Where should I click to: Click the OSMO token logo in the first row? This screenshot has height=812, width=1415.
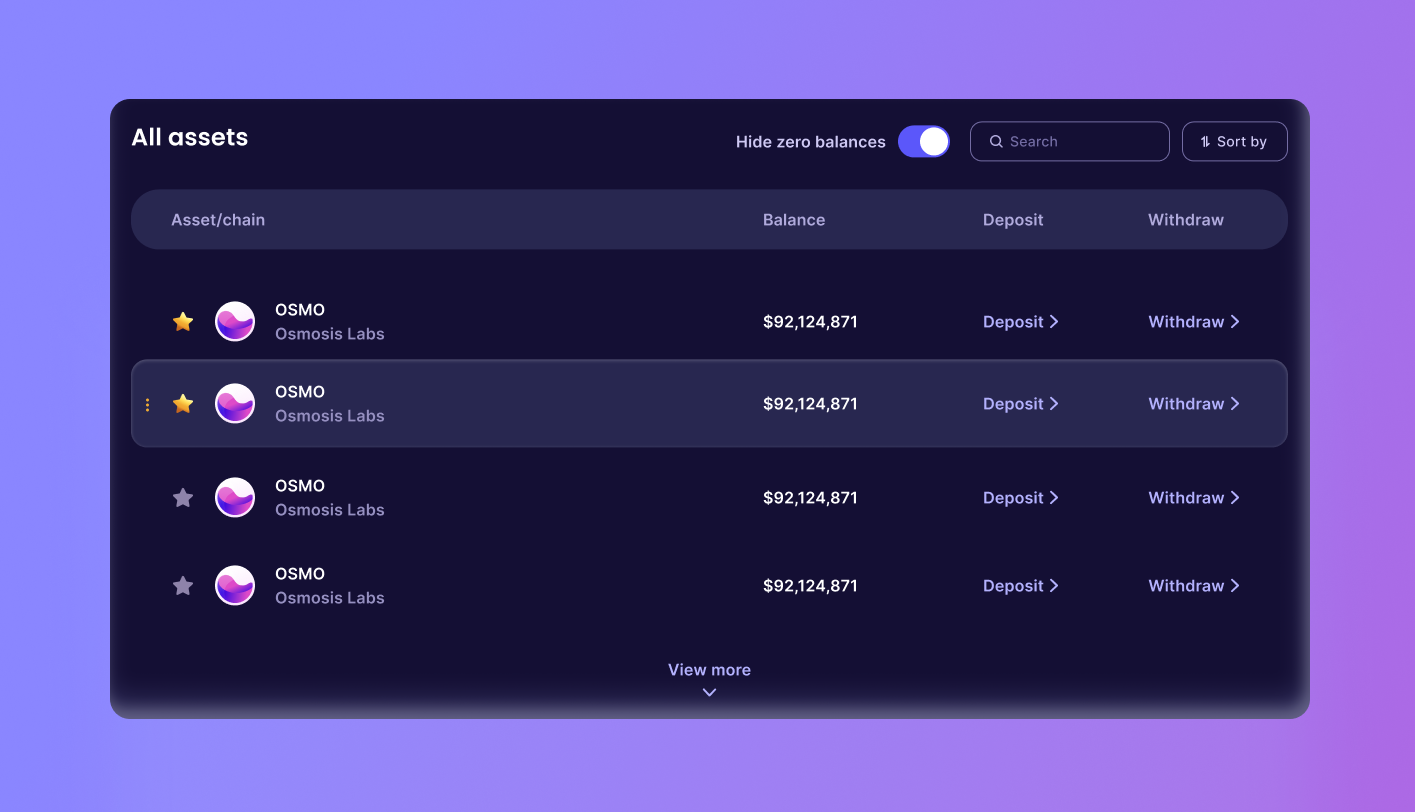pyautogui.click(x=234, y=321)
